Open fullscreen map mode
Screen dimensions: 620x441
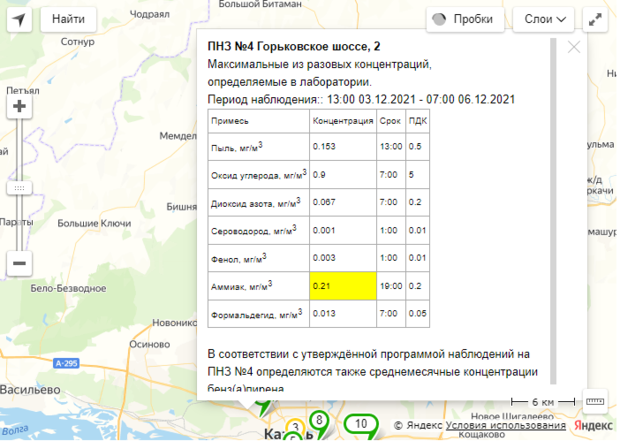click(596, 19)
